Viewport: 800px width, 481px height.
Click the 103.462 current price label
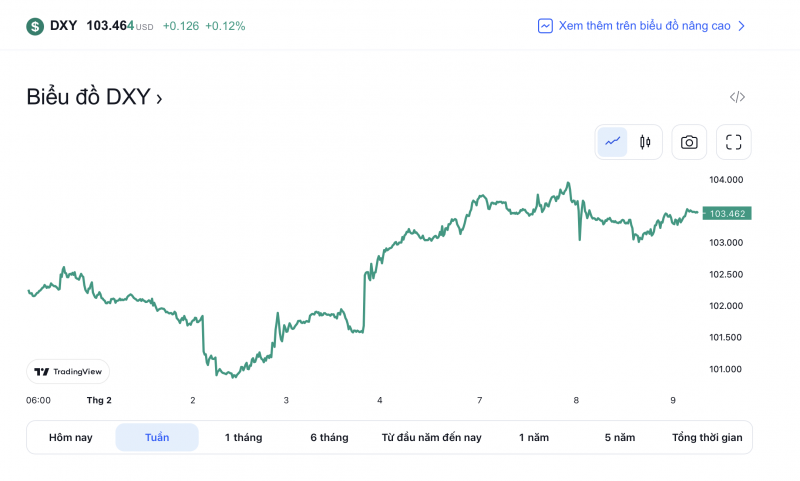point(726,213)
